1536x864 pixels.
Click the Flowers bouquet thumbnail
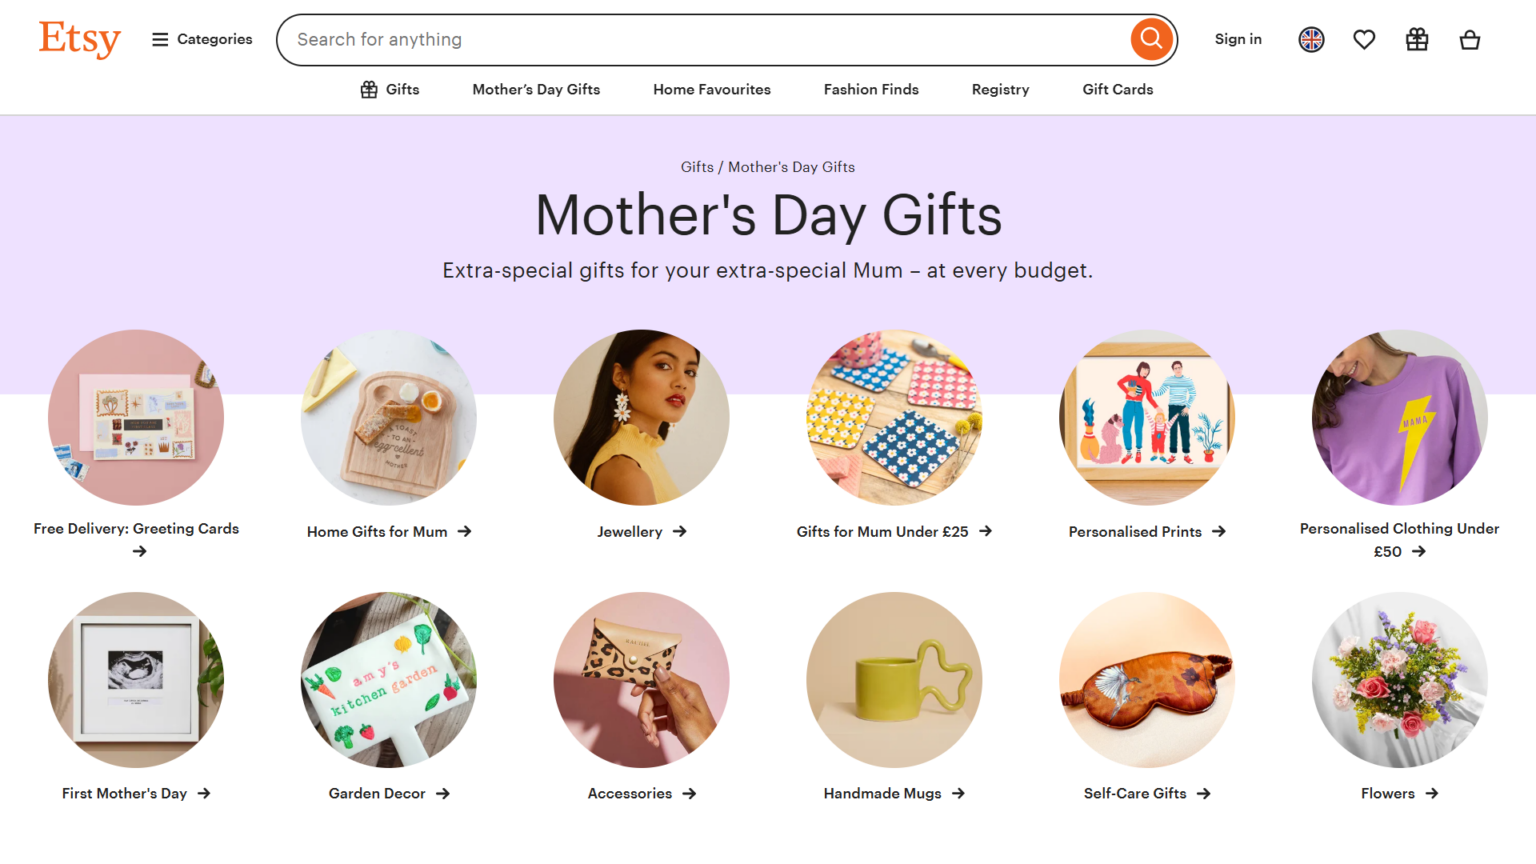click(1399, 680)
